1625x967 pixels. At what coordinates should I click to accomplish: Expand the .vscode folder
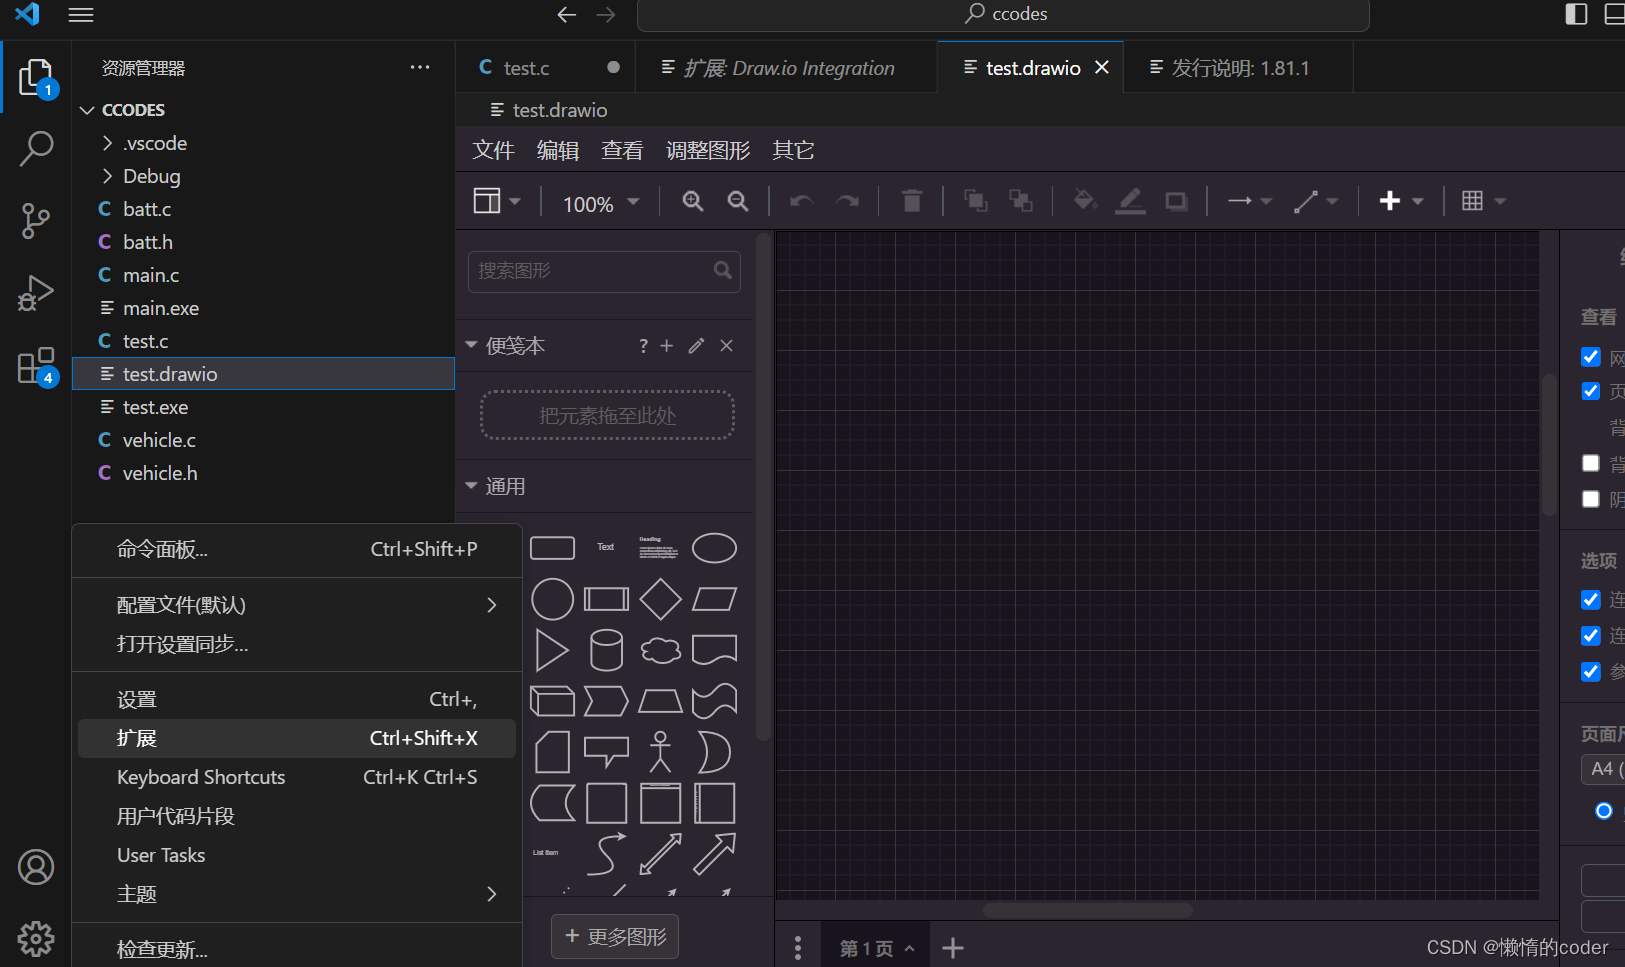coord(107,143)
